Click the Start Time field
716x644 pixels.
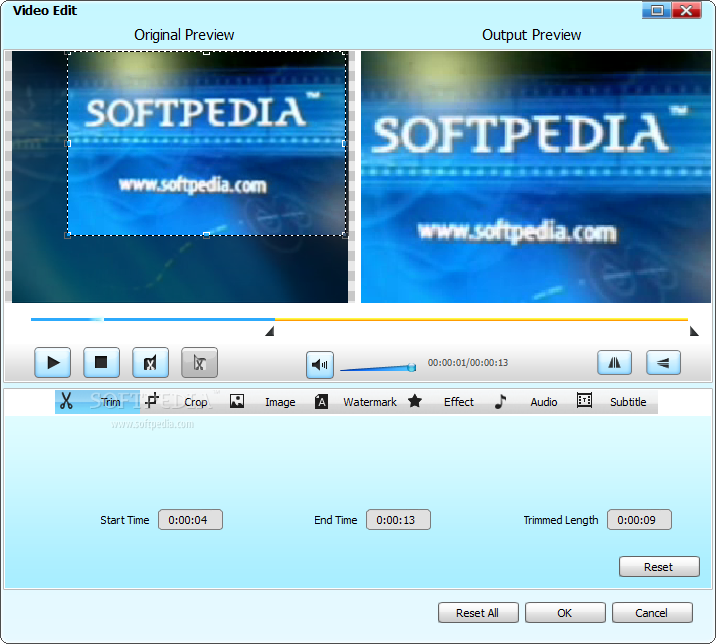(x=190, y=520)
